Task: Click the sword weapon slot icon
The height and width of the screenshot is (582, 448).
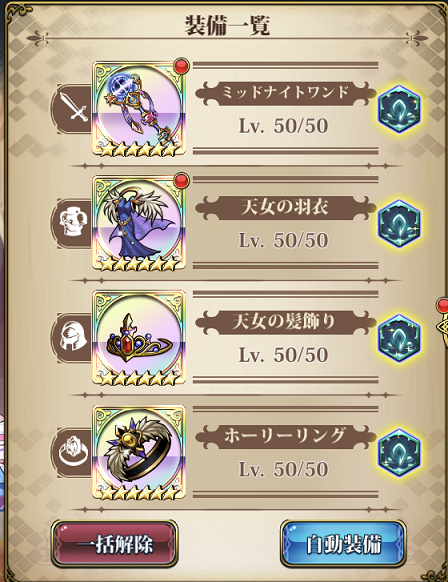Action: (73, 109)
